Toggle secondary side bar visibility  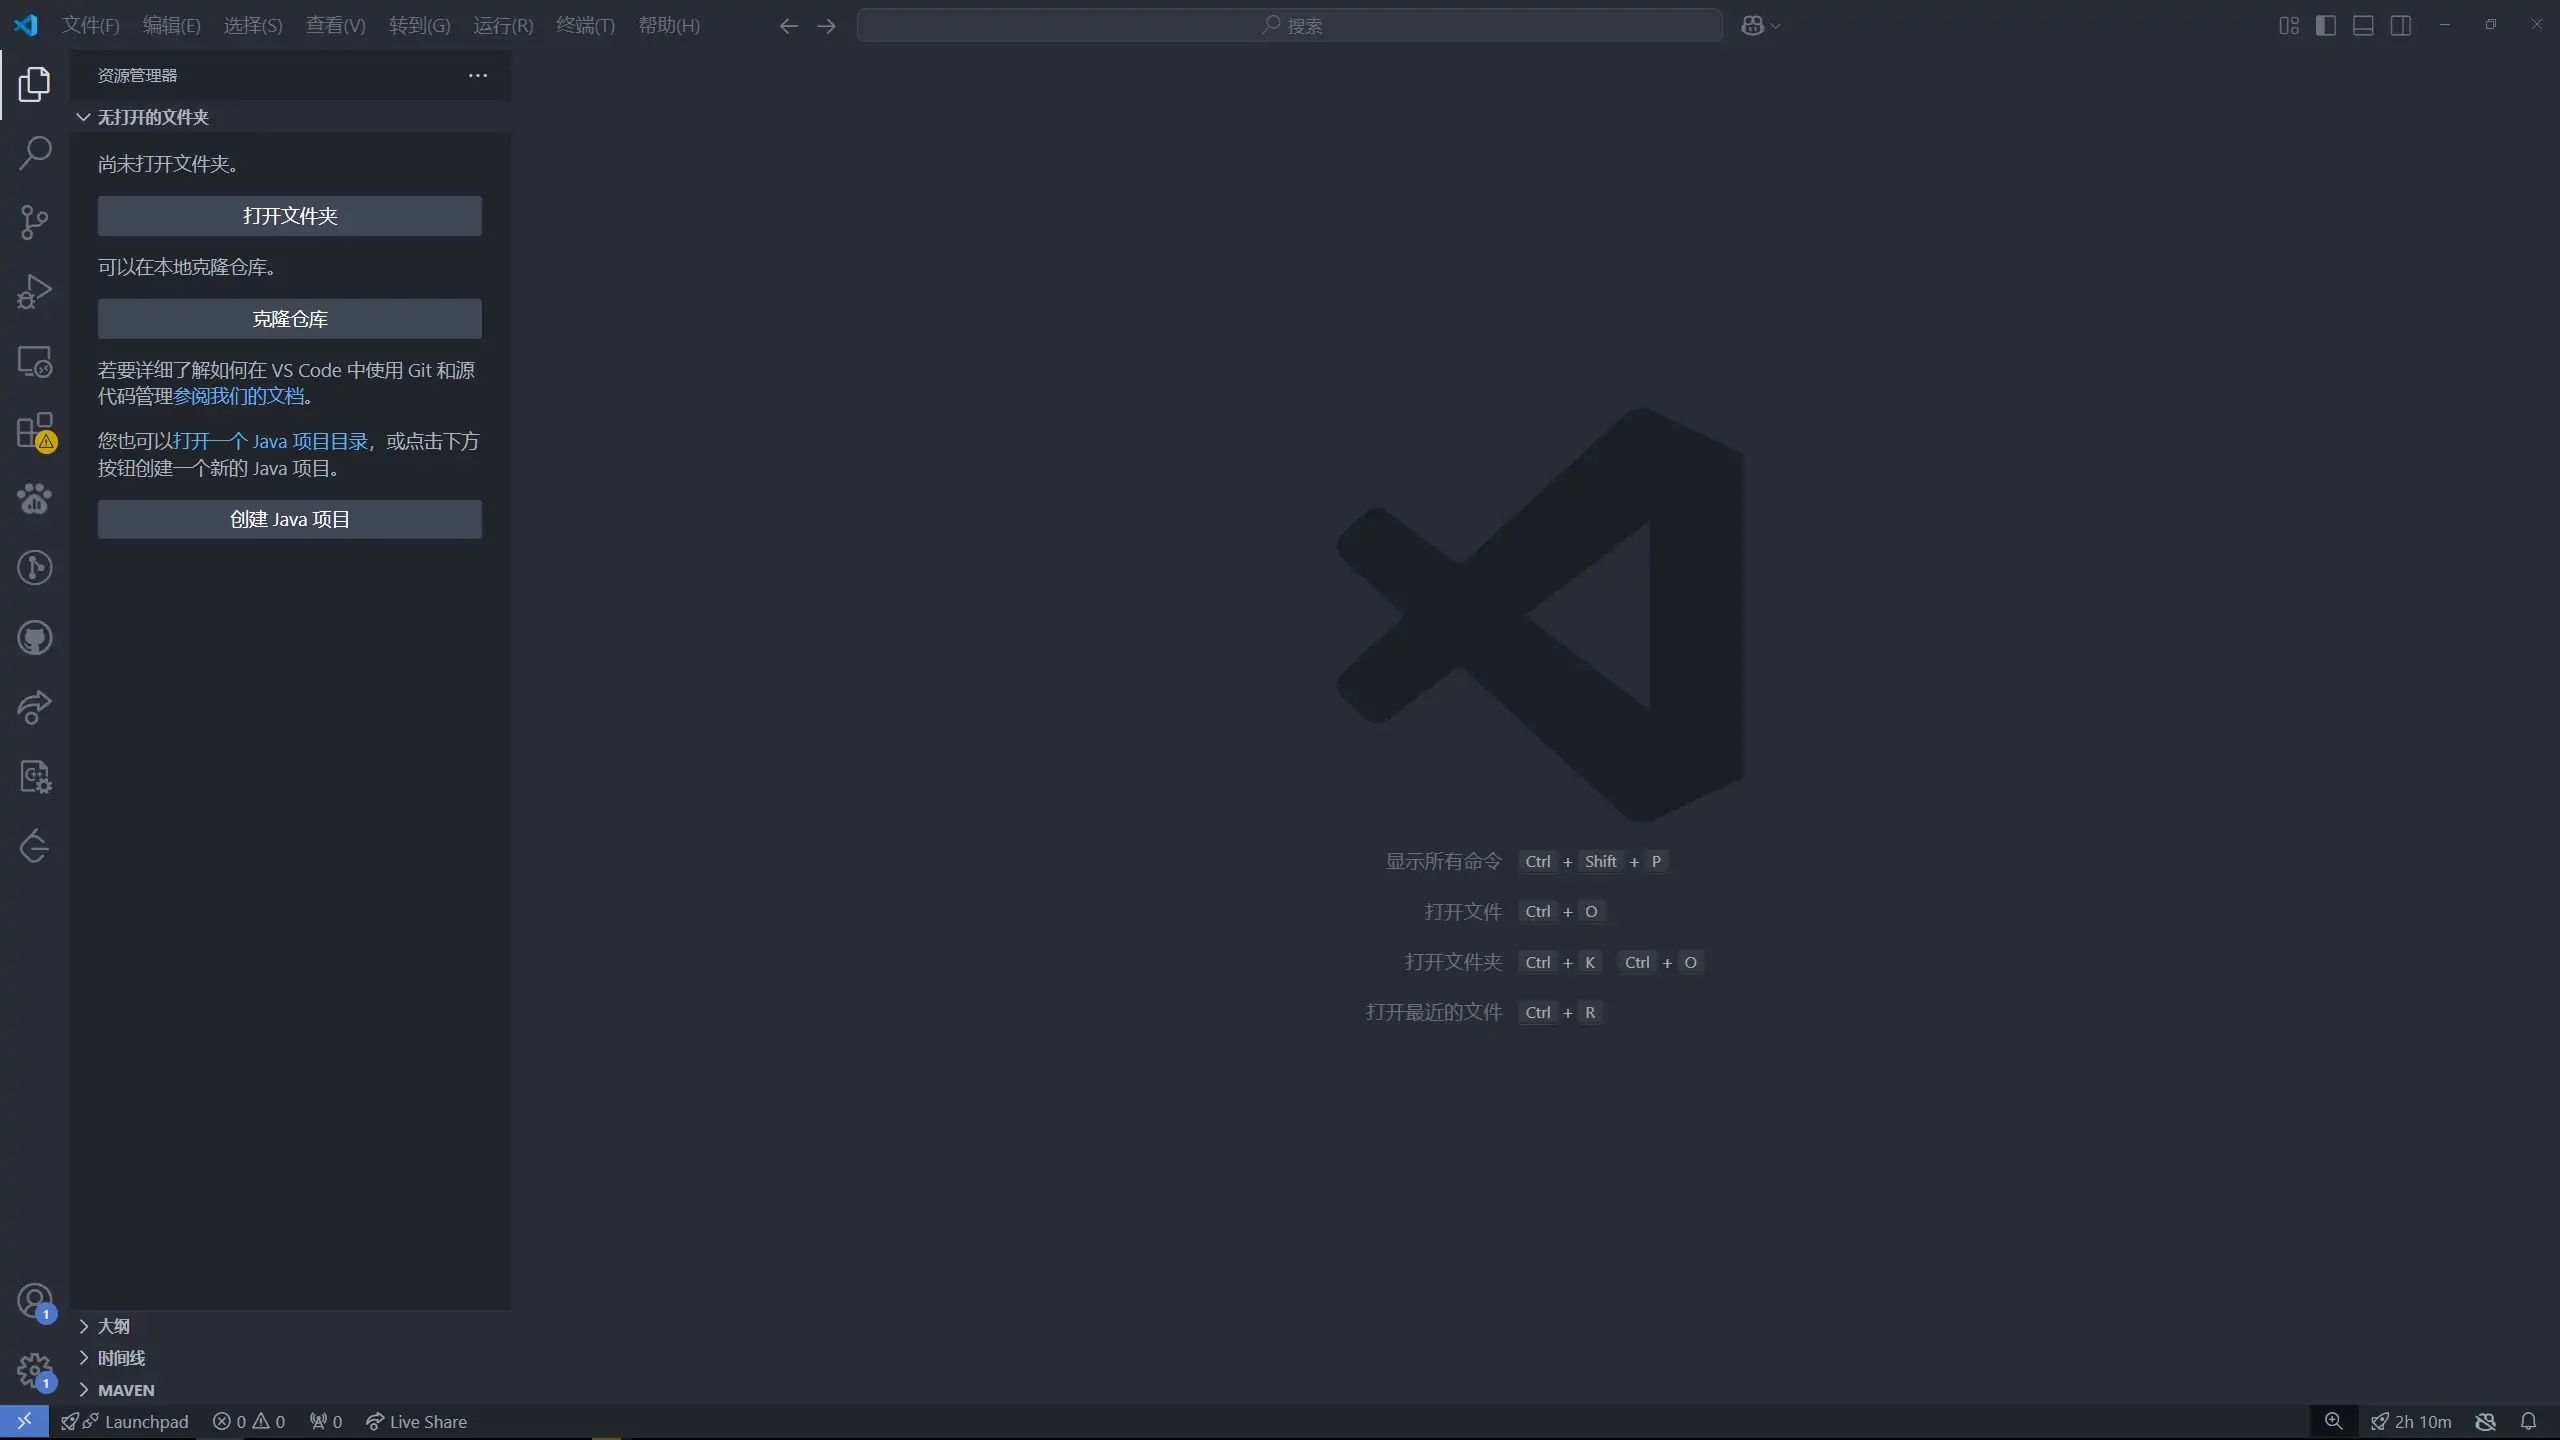[2401, 26]
